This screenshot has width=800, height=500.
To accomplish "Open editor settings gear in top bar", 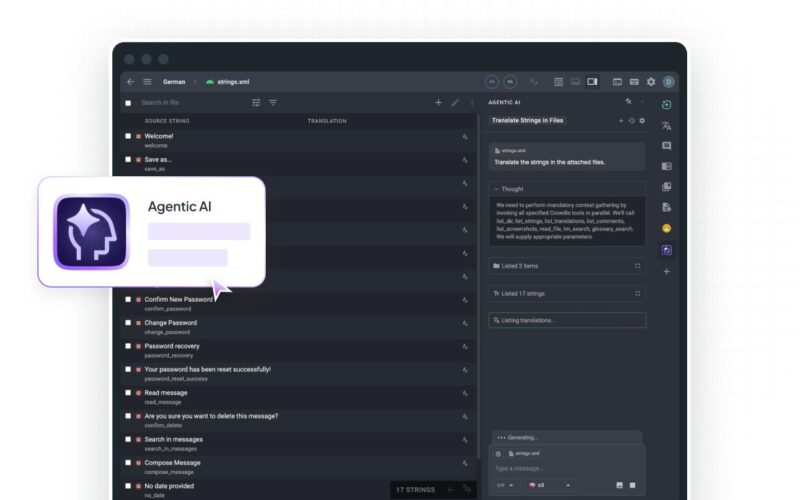I will (651, 82).
